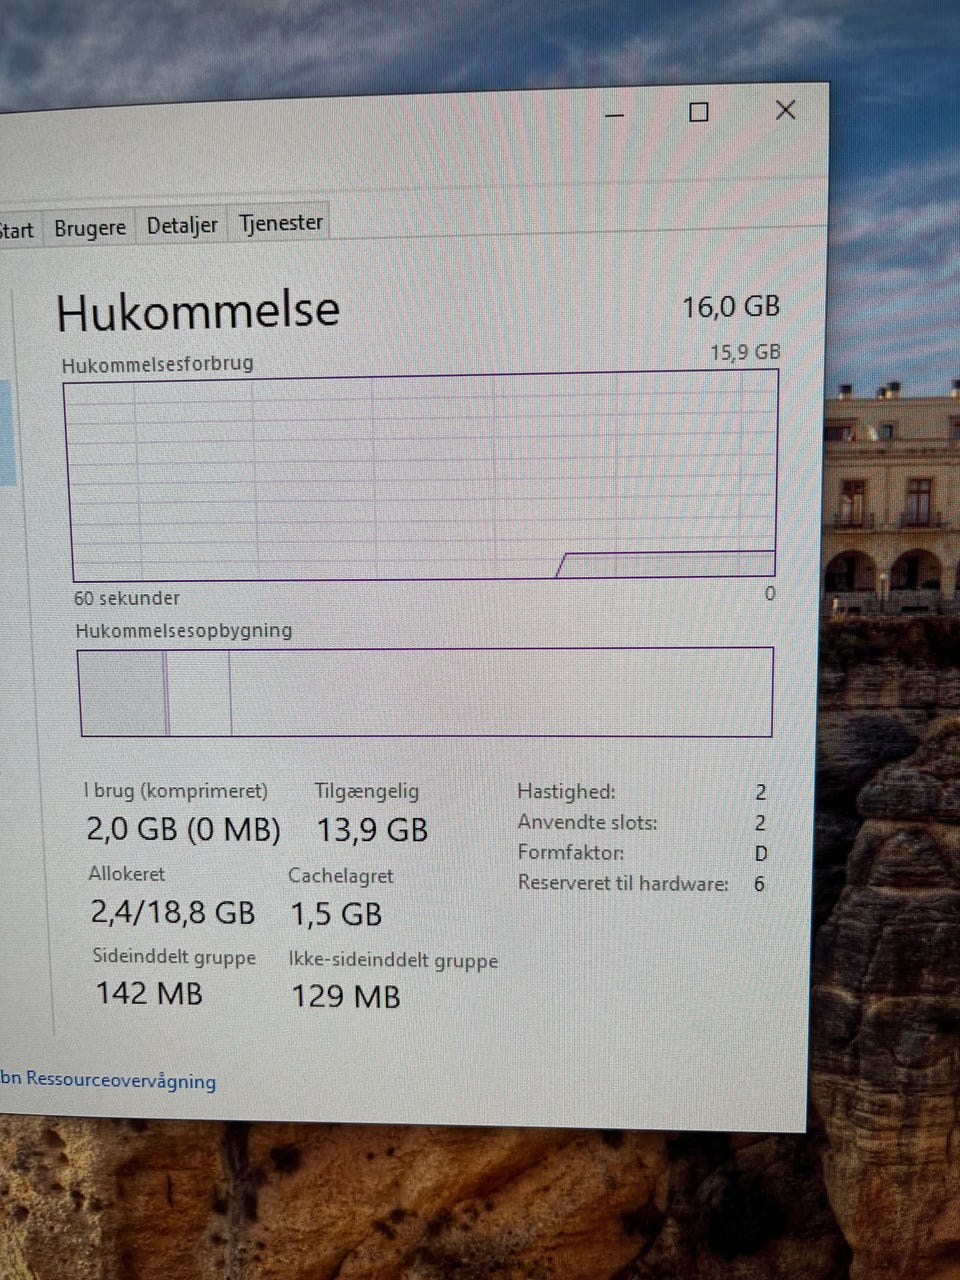Click the 142 MB value
The width and height of the screenshot is (960, 1280).
coord(149,993)
